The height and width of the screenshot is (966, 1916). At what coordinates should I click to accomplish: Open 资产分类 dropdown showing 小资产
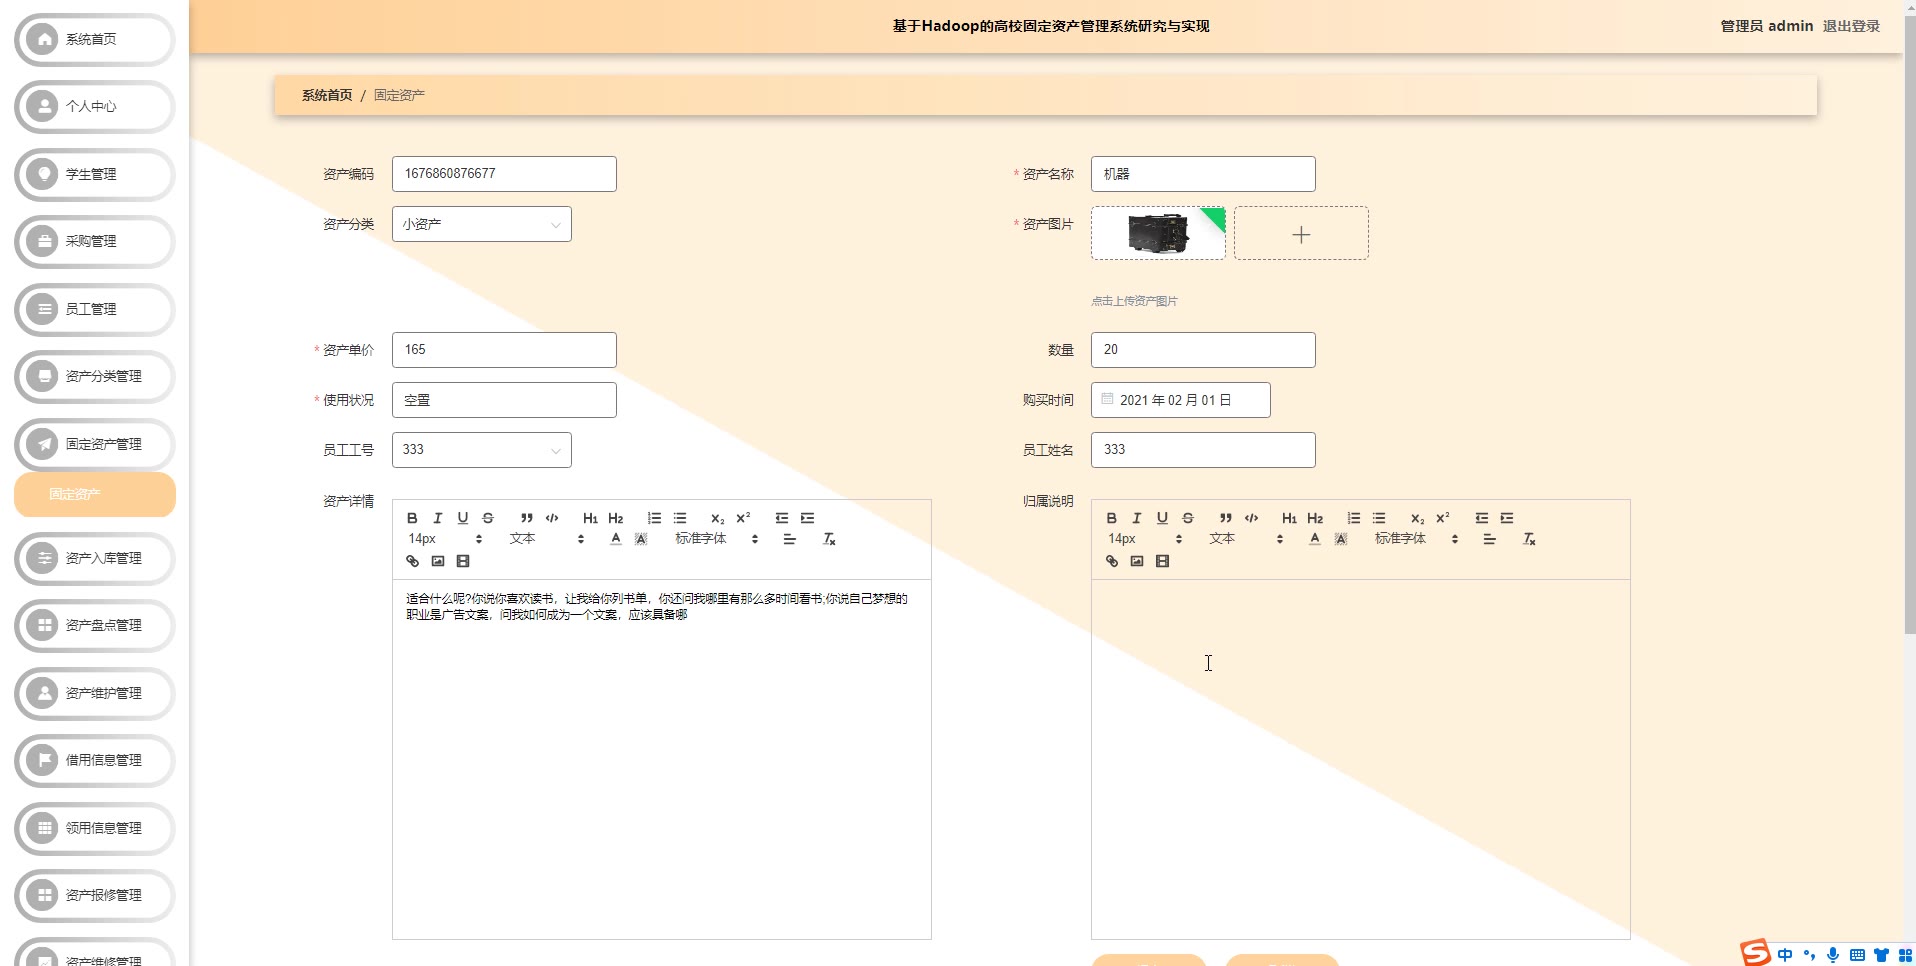pyautogui.click(x=482, y=224)
